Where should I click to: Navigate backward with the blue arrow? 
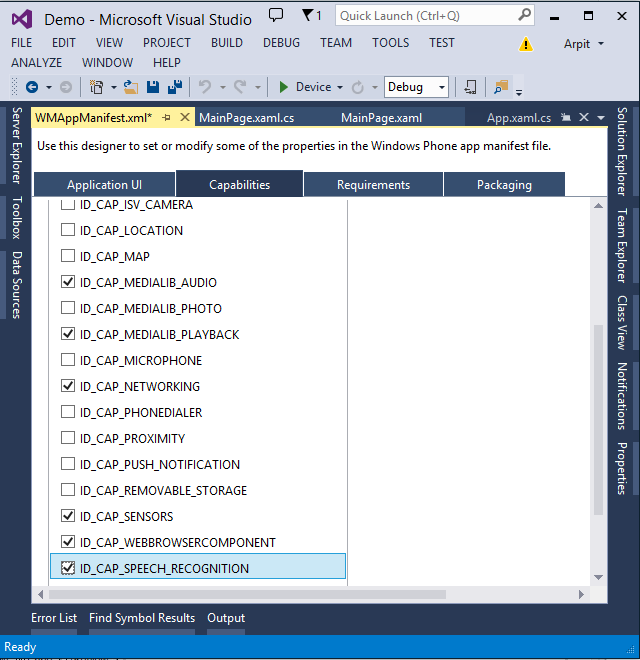pos(32,87)
